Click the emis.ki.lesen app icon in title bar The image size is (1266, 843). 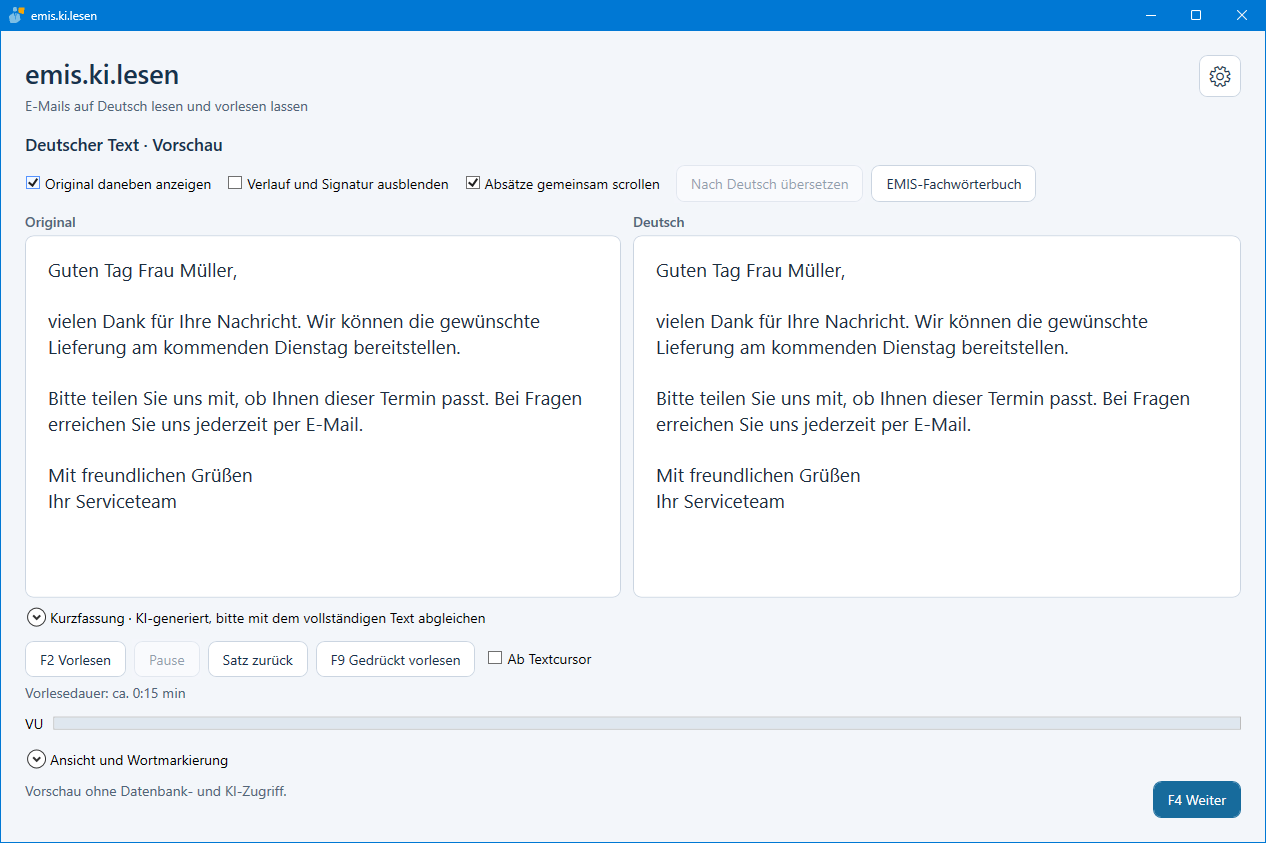[x=16, y=16]
